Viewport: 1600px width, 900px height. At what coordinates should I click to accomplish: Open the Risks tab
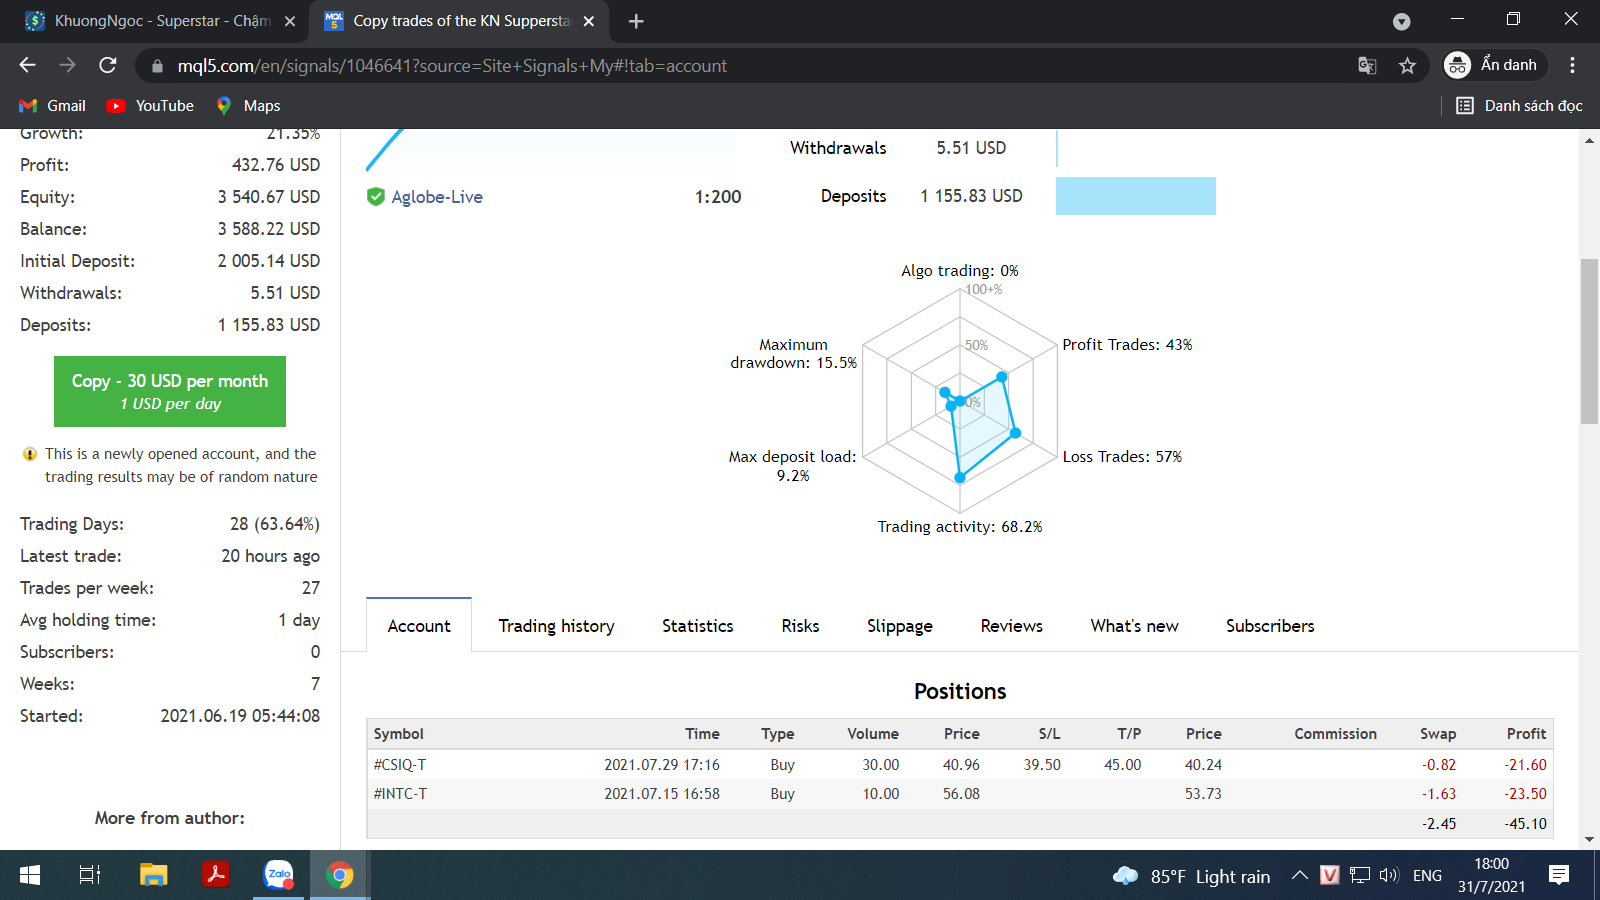point(801,626)
